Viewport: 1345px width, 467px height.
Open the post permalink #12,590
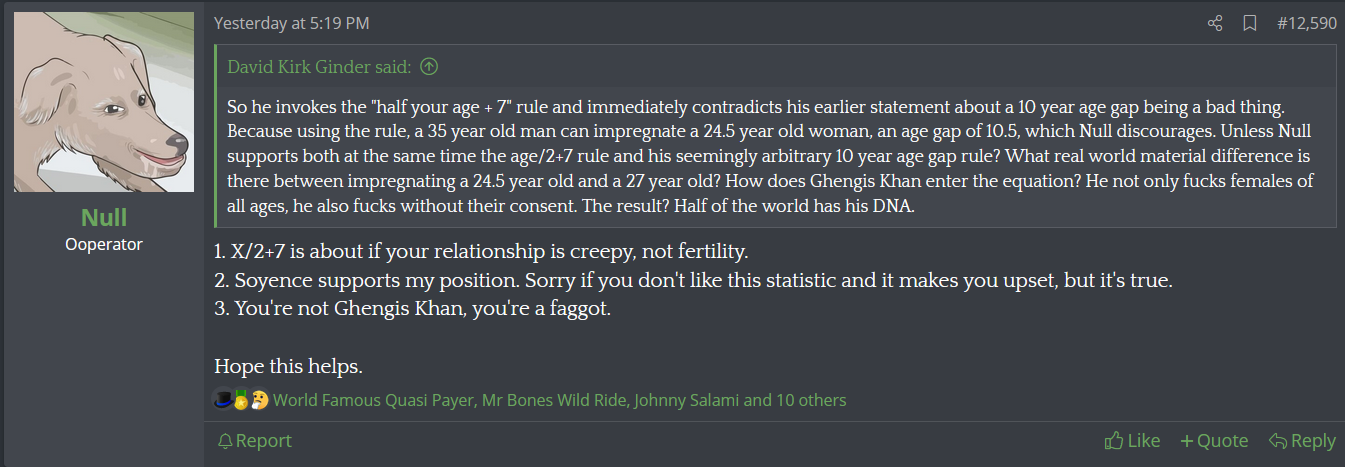click(1307, 23)
